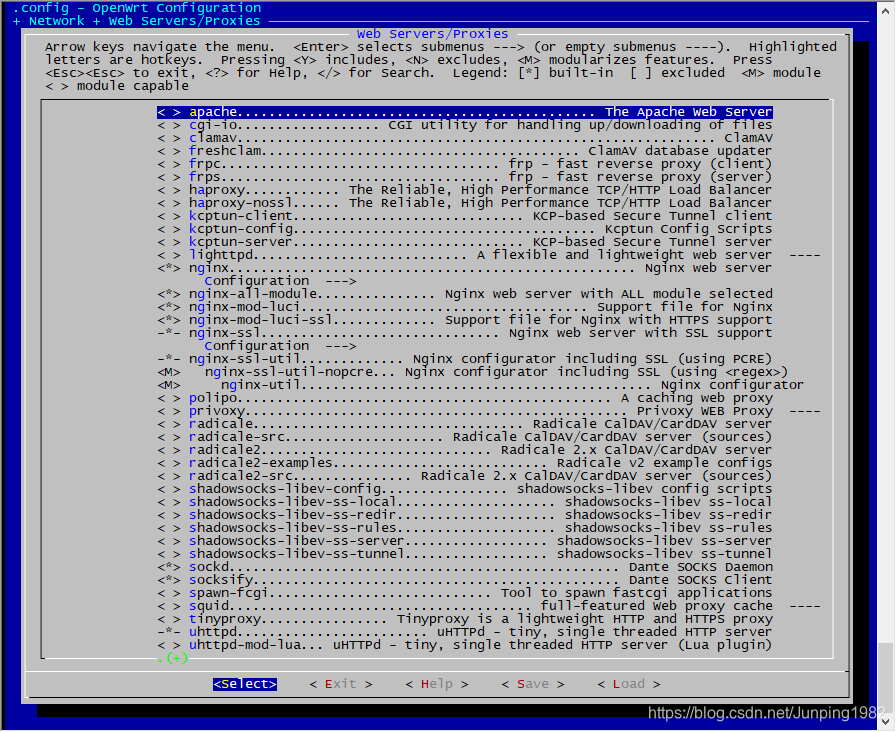This screenshot has width=896, height=732.
Task: Open Configuration submenu under nginx
Action: (x=280, y=281)
